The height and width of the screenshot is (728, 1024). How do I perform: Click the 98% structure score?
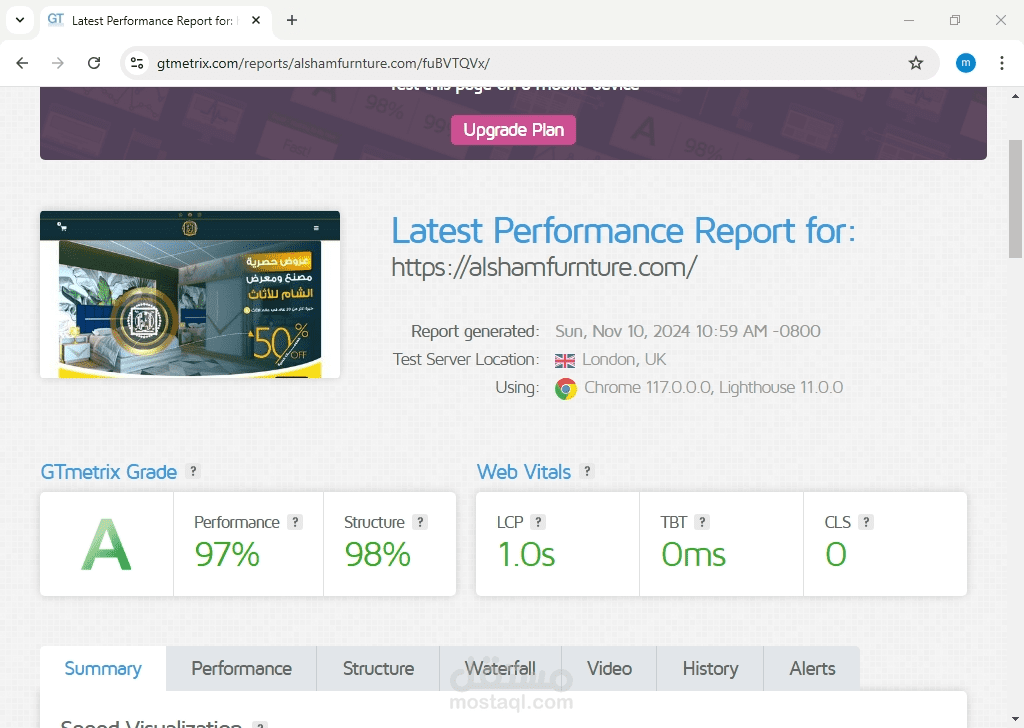[x=377, y=554]
